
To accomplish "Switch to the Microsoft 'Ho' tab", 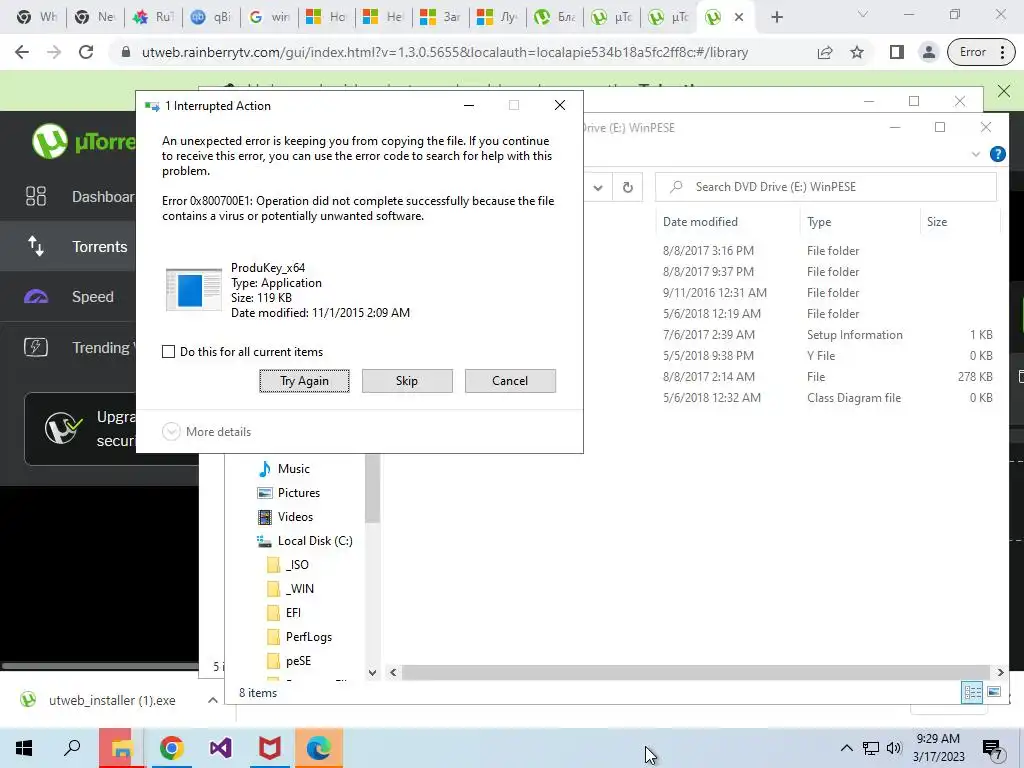I will pos(326,17).
